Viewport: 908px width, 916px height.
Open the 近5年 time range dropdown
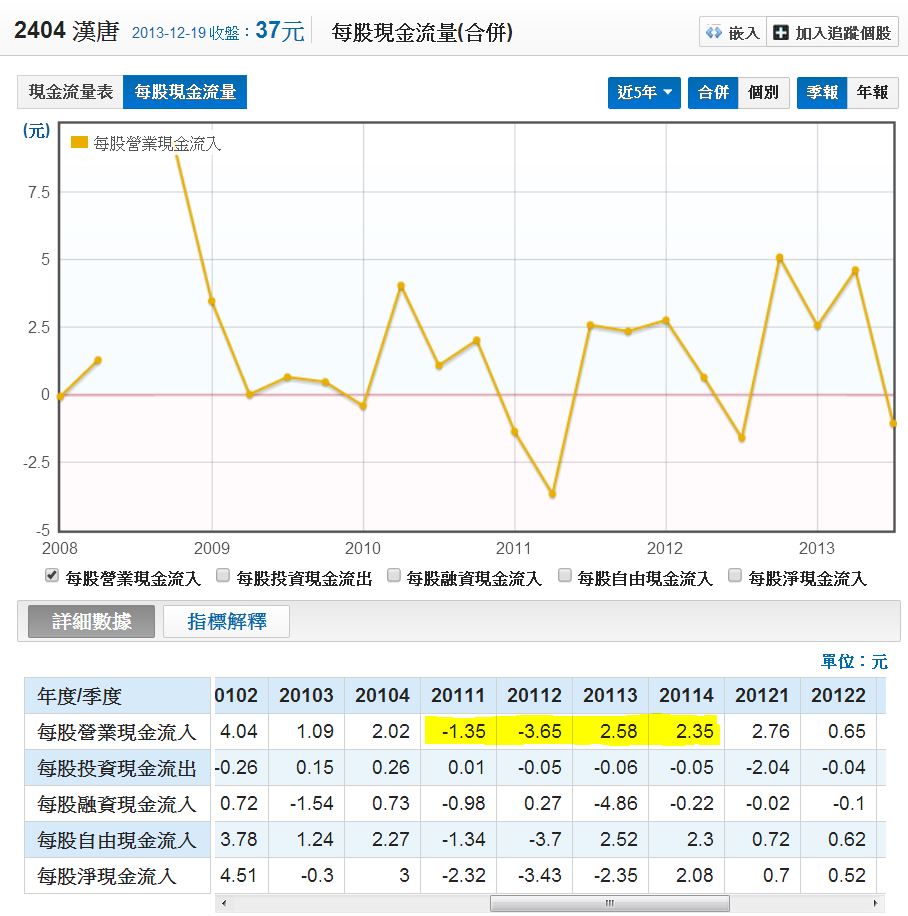644,92
